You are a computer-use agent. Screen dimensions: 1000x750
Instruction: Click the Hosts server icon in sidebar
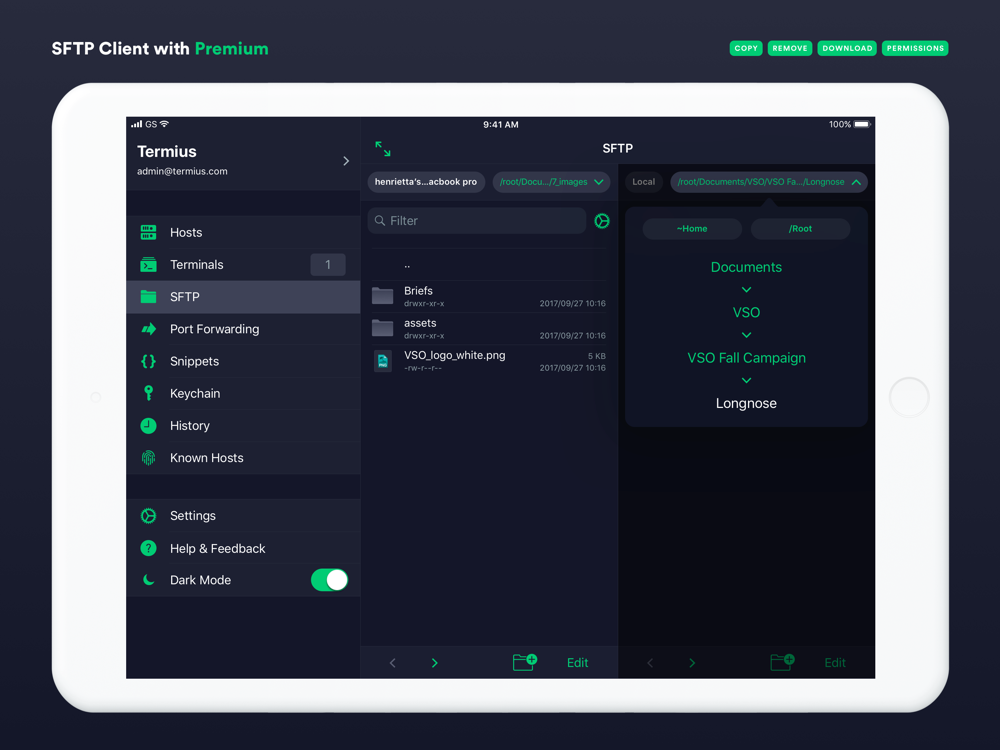(x=149, y=232)
